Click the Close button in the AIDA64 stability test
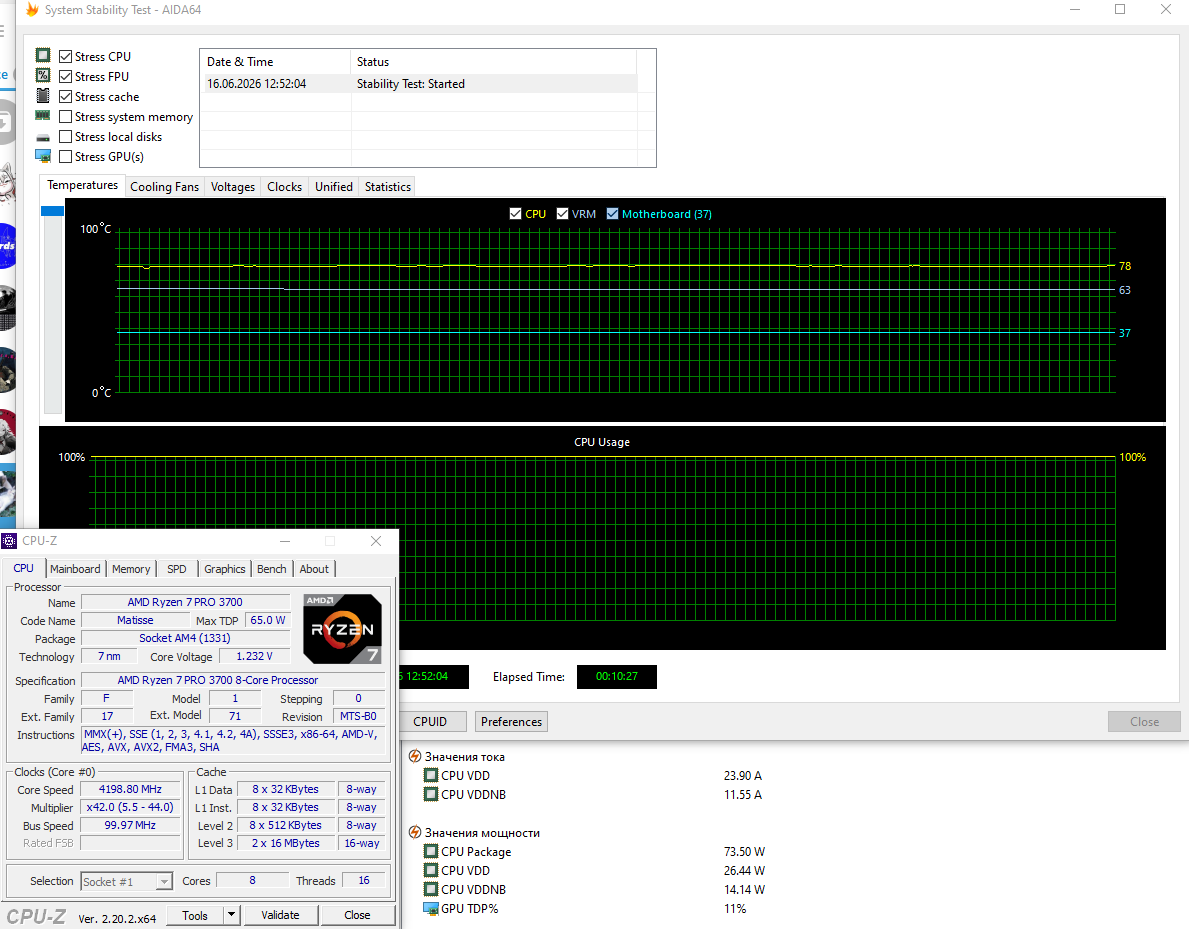Image resolution: width=1189 pixels, height=929 pixels. (x=1144, y=721)
